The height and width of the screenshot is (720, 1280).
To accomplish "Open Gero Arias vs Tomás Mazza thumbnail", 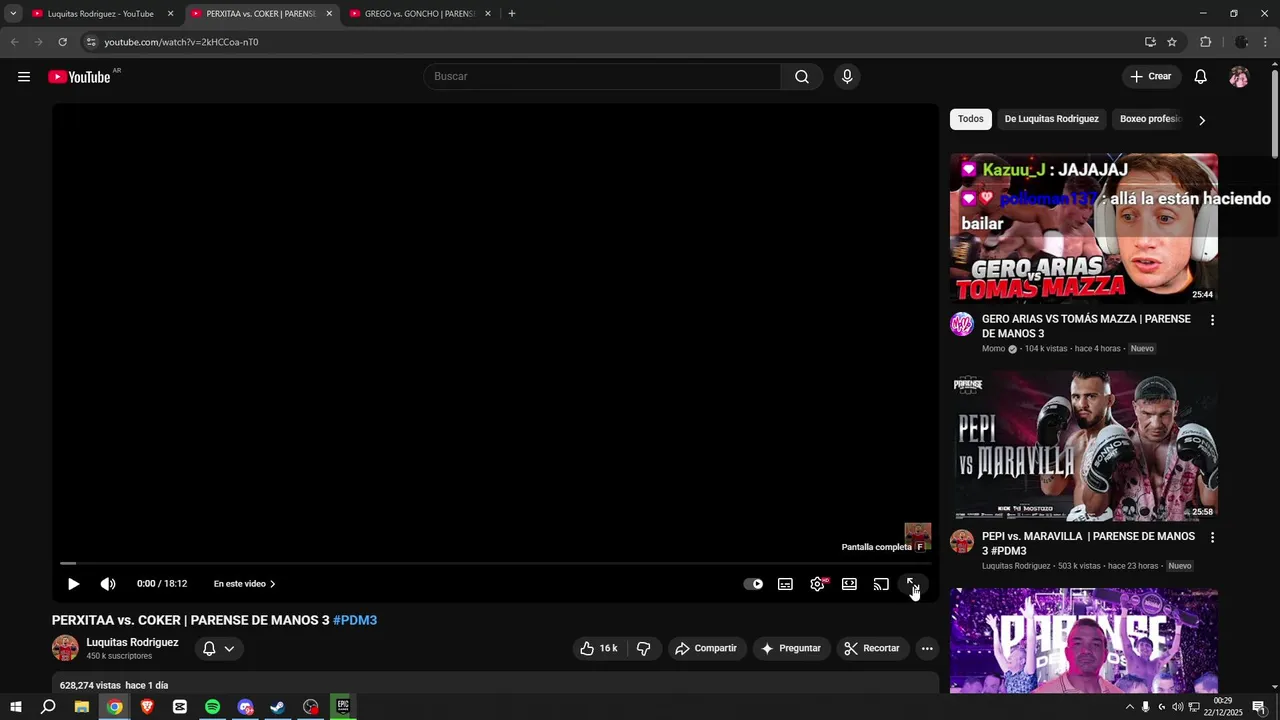I will tap(1084, 228).
